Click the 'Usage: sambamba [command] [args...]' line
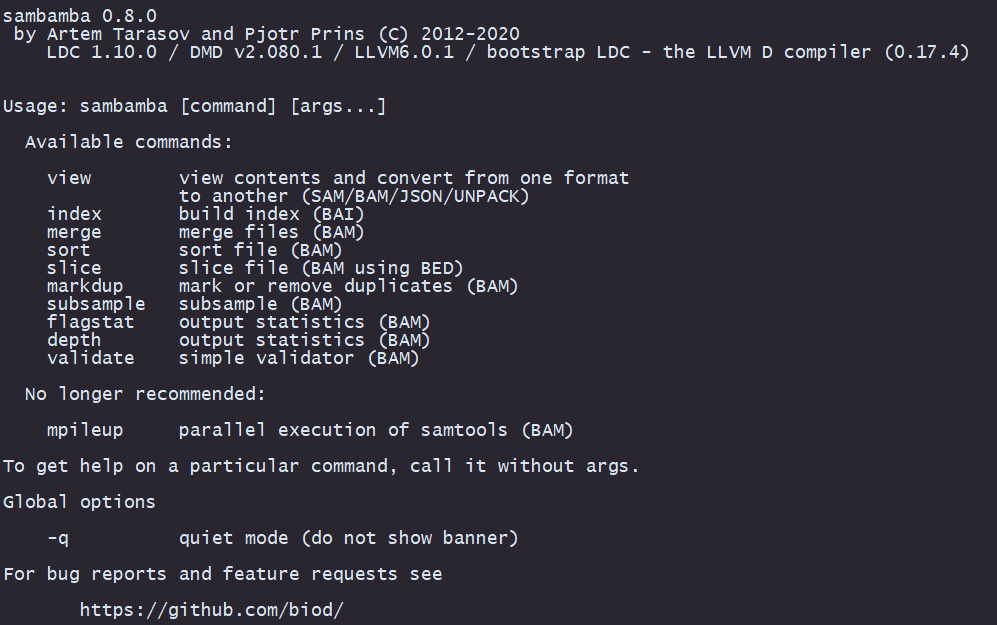Image resolution: width=997 pixels, height=625 pixels. [x=195, y=106]
